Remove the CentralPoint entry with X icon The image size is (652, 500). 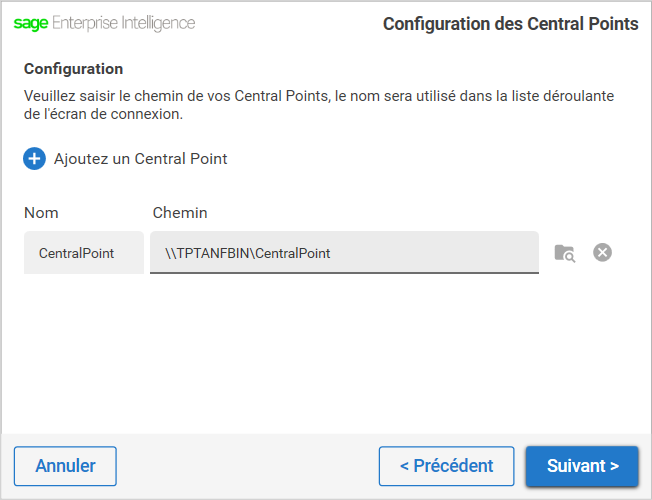coord(602,252)
